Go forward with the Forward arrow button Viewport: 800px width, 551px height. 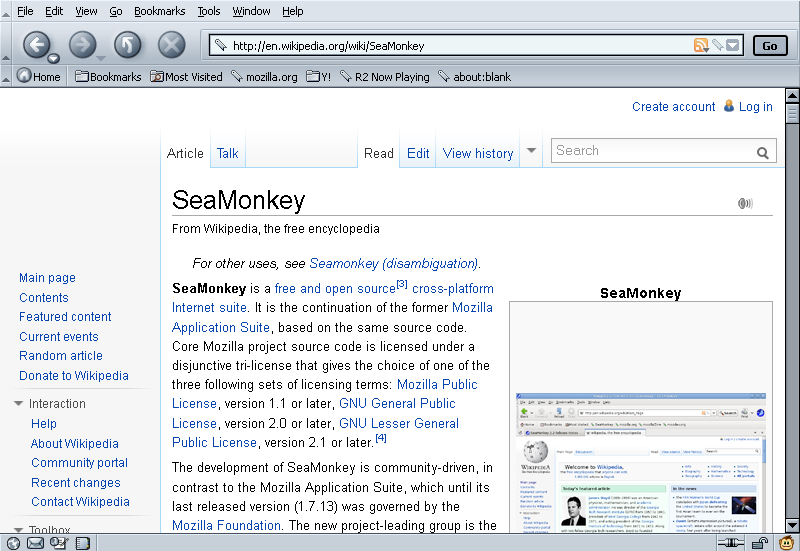pos(82,45)
